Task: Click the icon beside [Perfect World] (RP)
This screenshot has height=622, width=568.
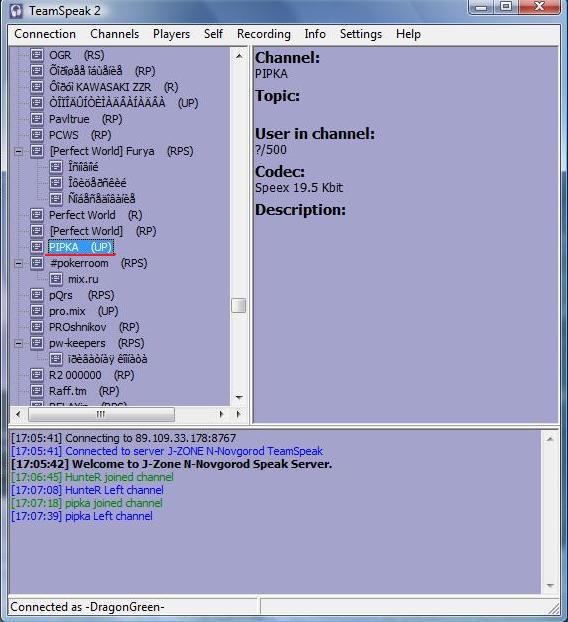Action: pyautogui.click(x=37, y=231)
